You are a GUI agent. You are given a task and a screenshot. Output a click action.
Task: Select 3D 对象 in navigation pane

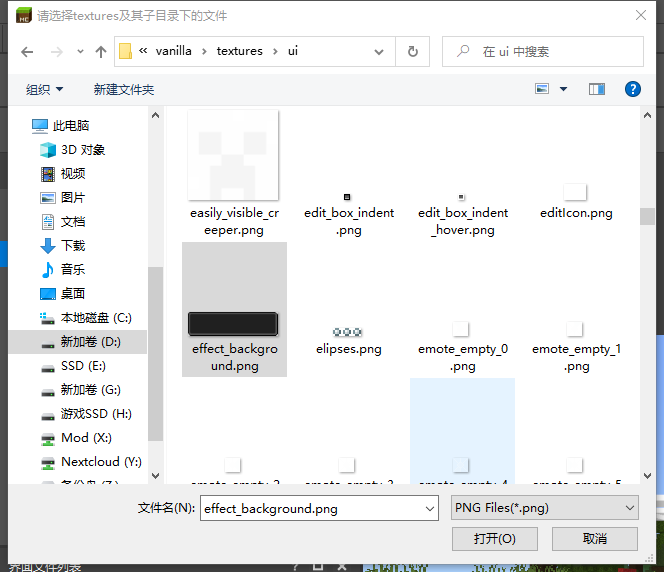(82, 150)
